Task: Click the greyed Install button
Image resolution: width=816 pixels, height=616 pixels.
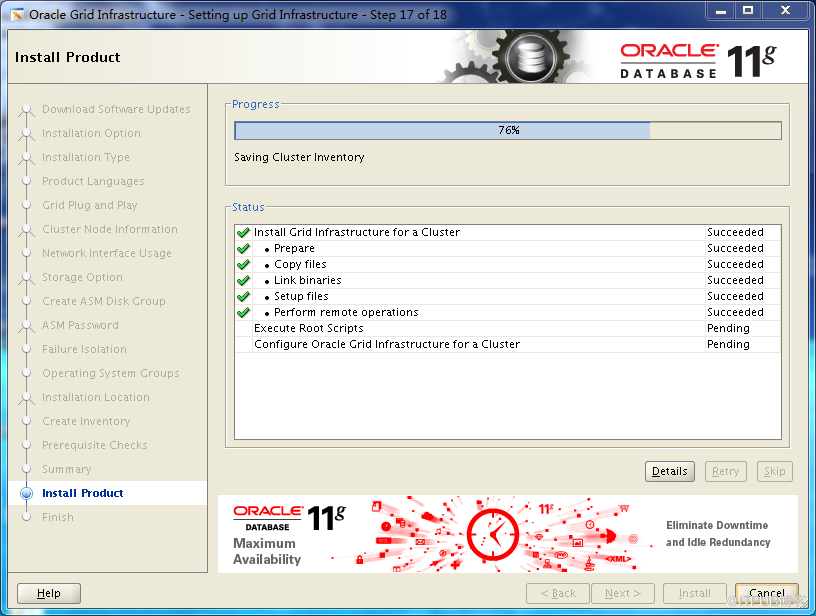Action: coord(694,593)
